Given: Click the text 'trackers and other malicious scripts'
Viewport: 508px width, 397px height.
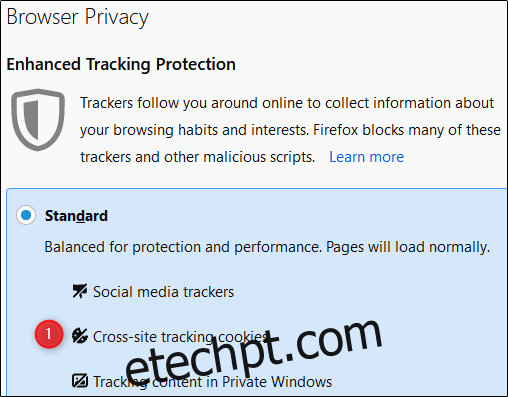Looking at the screenshot, I should click(x=198, y=157).
